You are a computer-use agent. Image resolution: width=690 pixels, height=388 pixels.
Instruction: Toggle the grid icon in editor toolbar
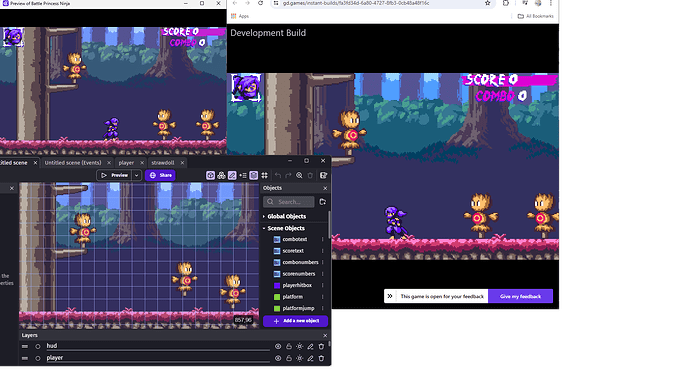264,175
